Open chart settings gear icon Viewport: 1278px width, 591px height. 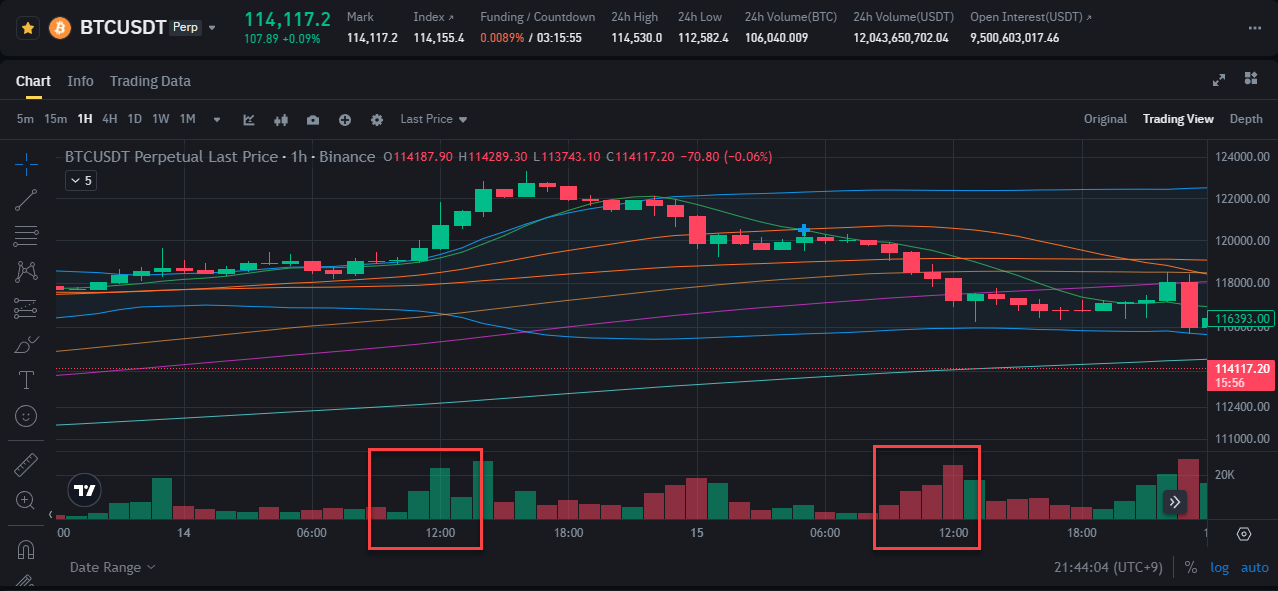click(x=377, y=120)
